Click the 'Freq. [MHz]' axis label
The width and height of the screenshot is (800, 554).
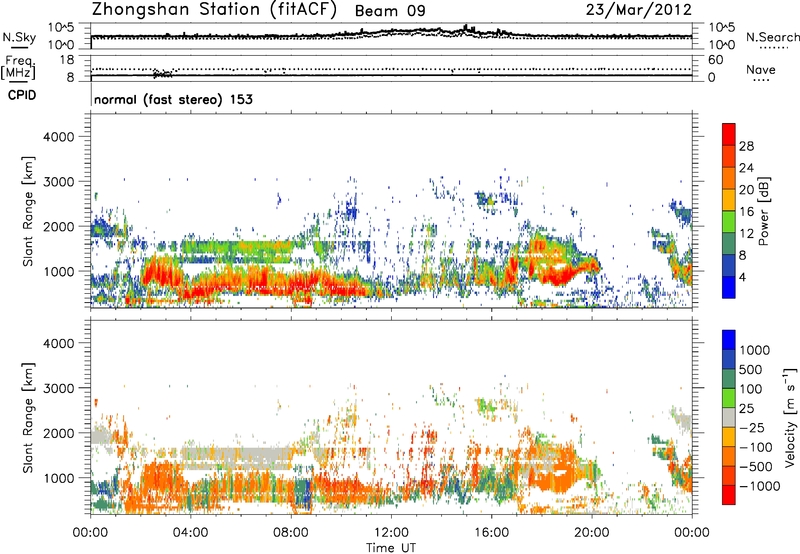pos(18,68)
